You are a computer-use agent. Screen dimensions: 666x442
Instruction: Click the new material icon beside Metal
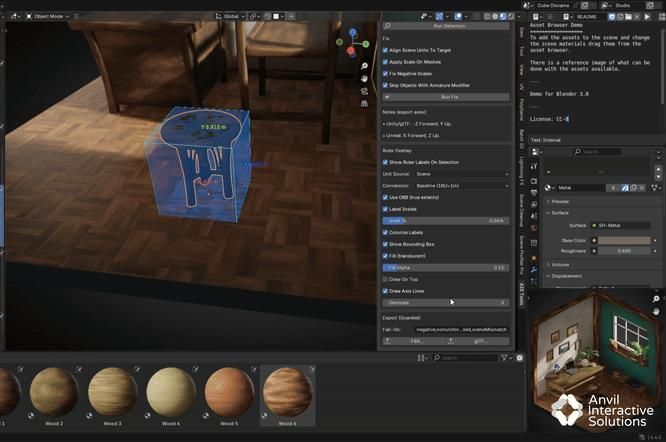point(633,188)
